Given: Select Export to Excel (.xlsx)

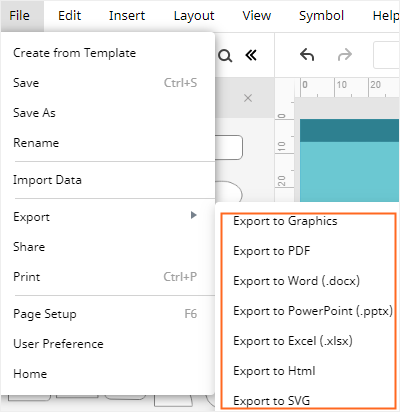Looking at the screenshot, I should coord(293,341).
